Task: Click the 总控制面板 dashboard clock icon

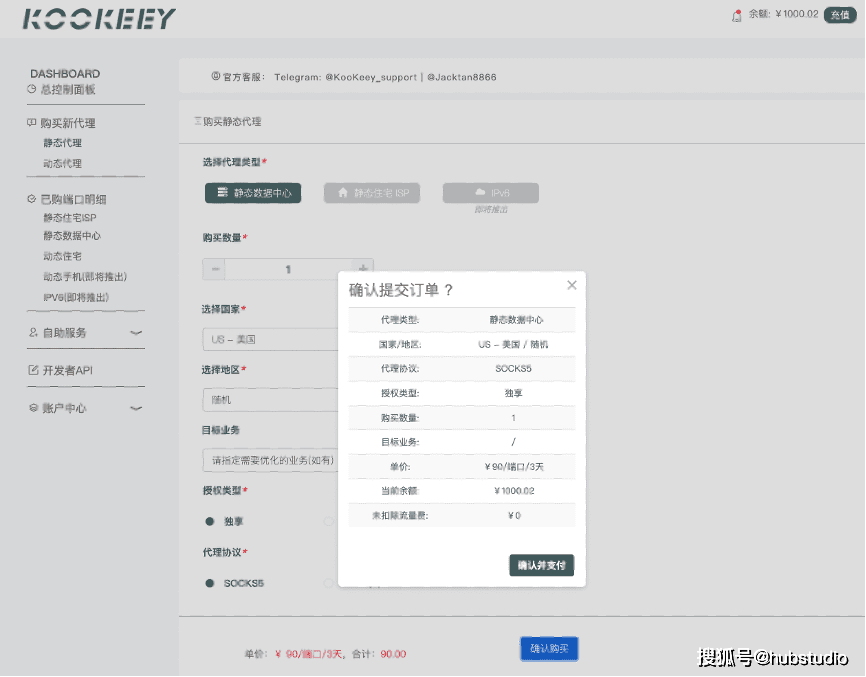Action: [x=32, y=89]
